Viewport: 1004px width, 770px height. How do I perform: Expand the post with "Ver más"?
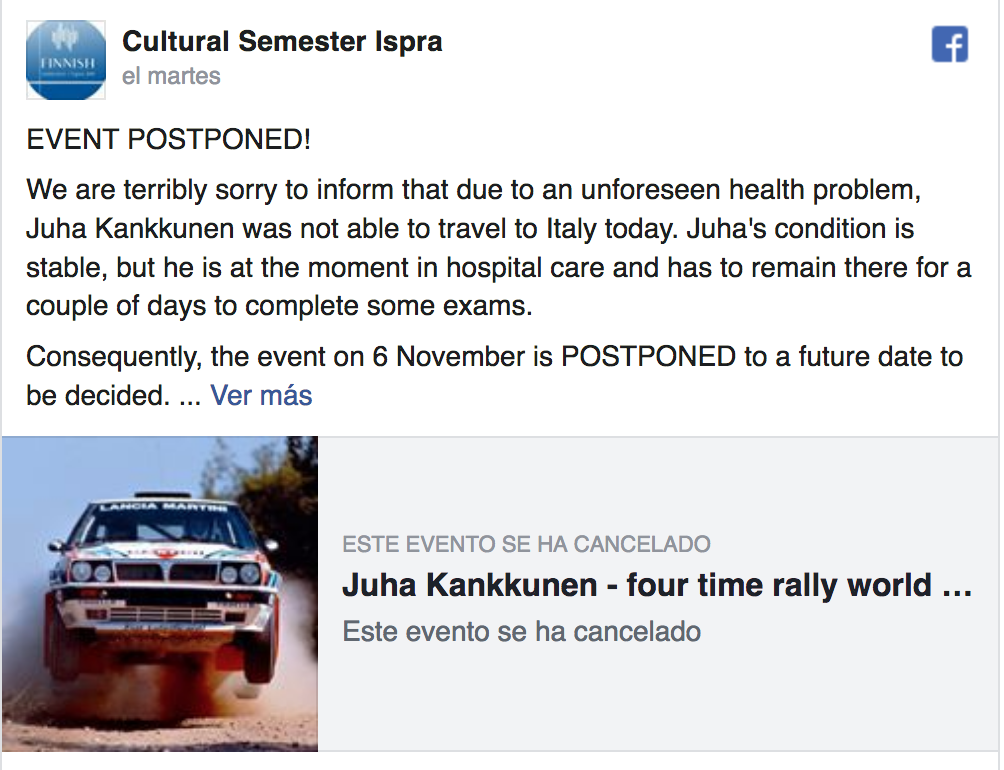pos(261,395)
